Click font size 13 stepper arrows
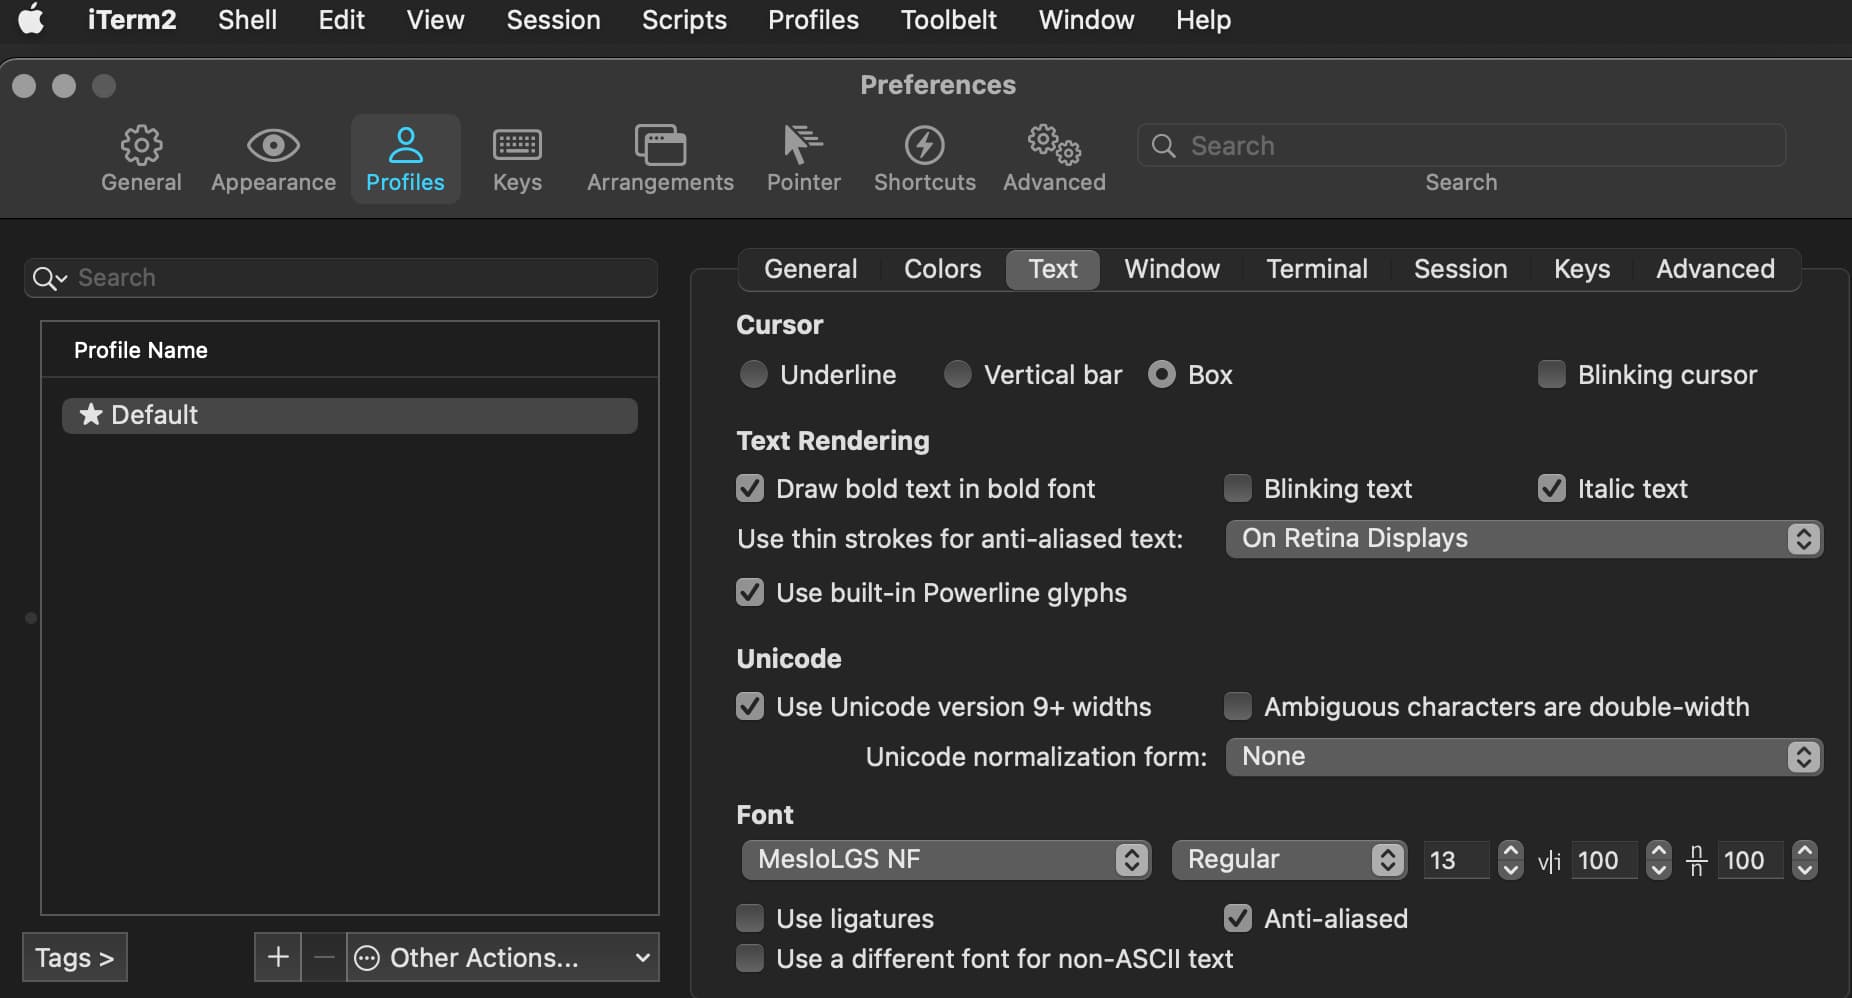The height and width of the screenshot is (998, 1852). (x=1511, y=860)
